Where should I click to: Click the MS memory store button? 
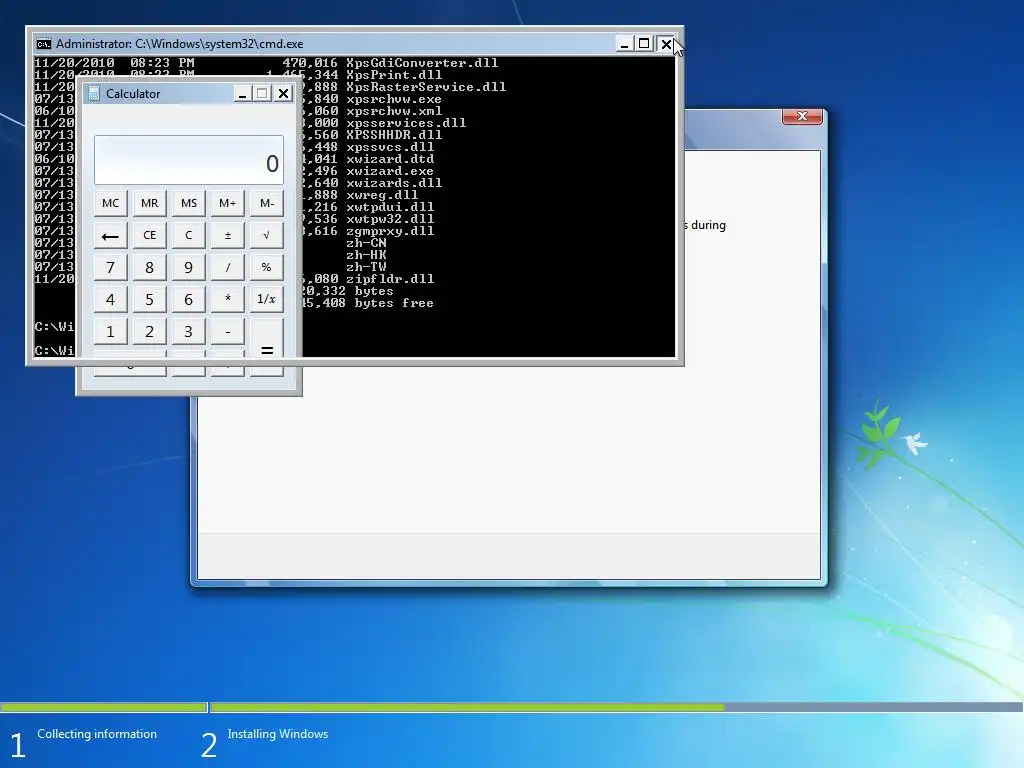(x=189, y=203)
